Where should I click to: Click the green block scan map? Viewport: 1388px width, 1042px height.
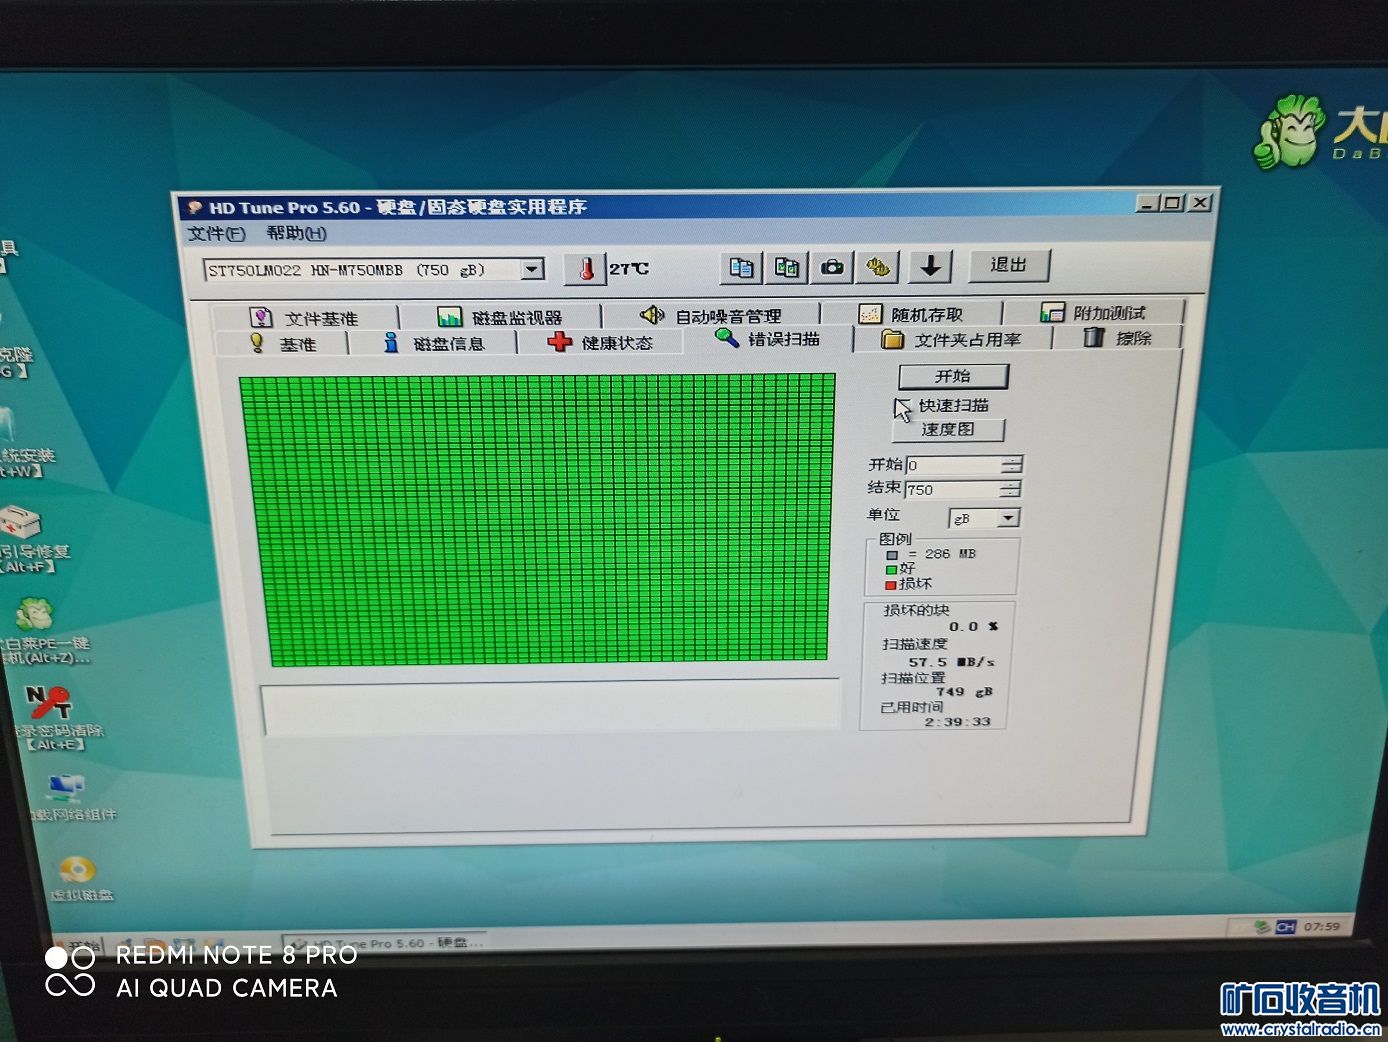pyautogui.click(x=538, y=518)
